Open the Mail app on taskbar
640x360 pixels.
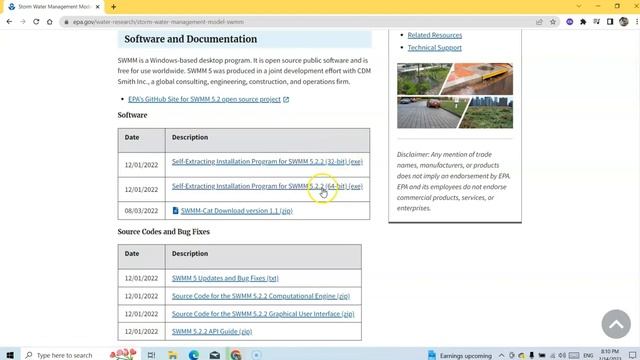[215, 355]
